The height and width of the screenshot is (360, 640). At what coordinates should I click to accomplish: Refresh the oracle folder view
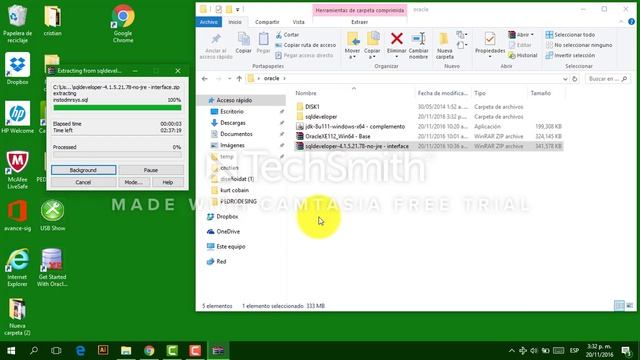point(575,78)
